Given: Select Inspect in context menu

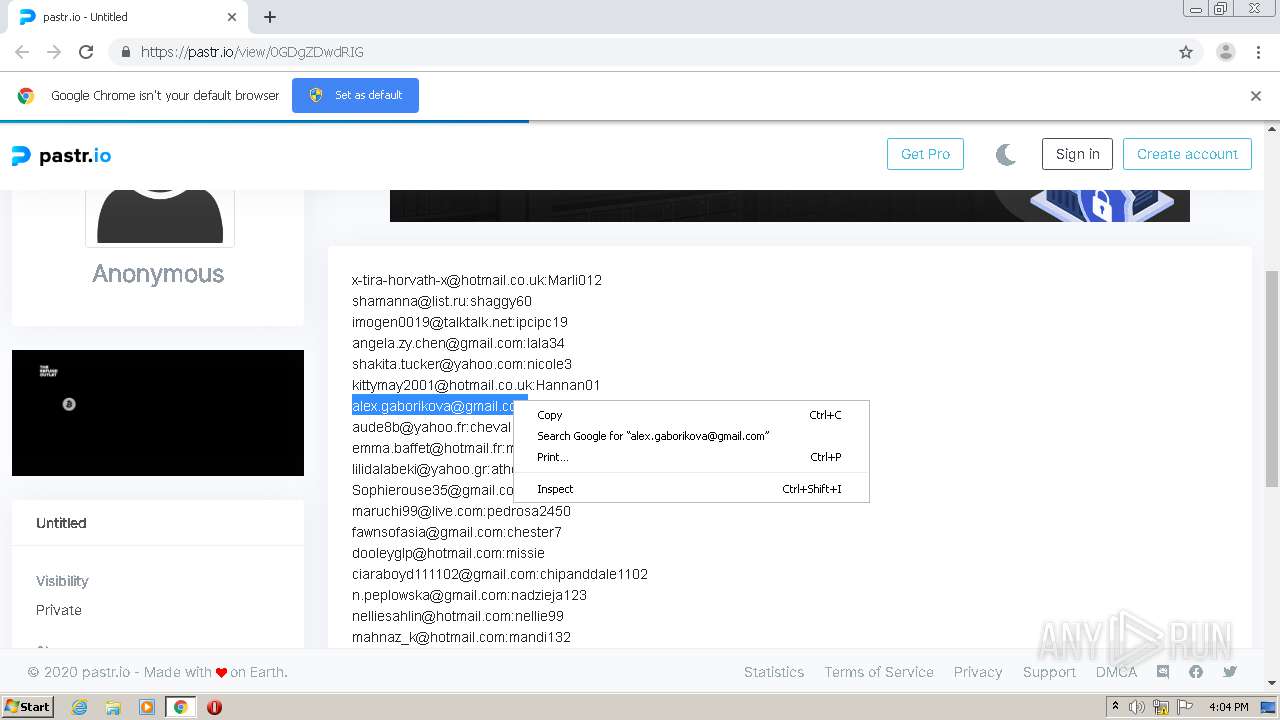Looking at the screenshot, I should [x=691, y=489].
